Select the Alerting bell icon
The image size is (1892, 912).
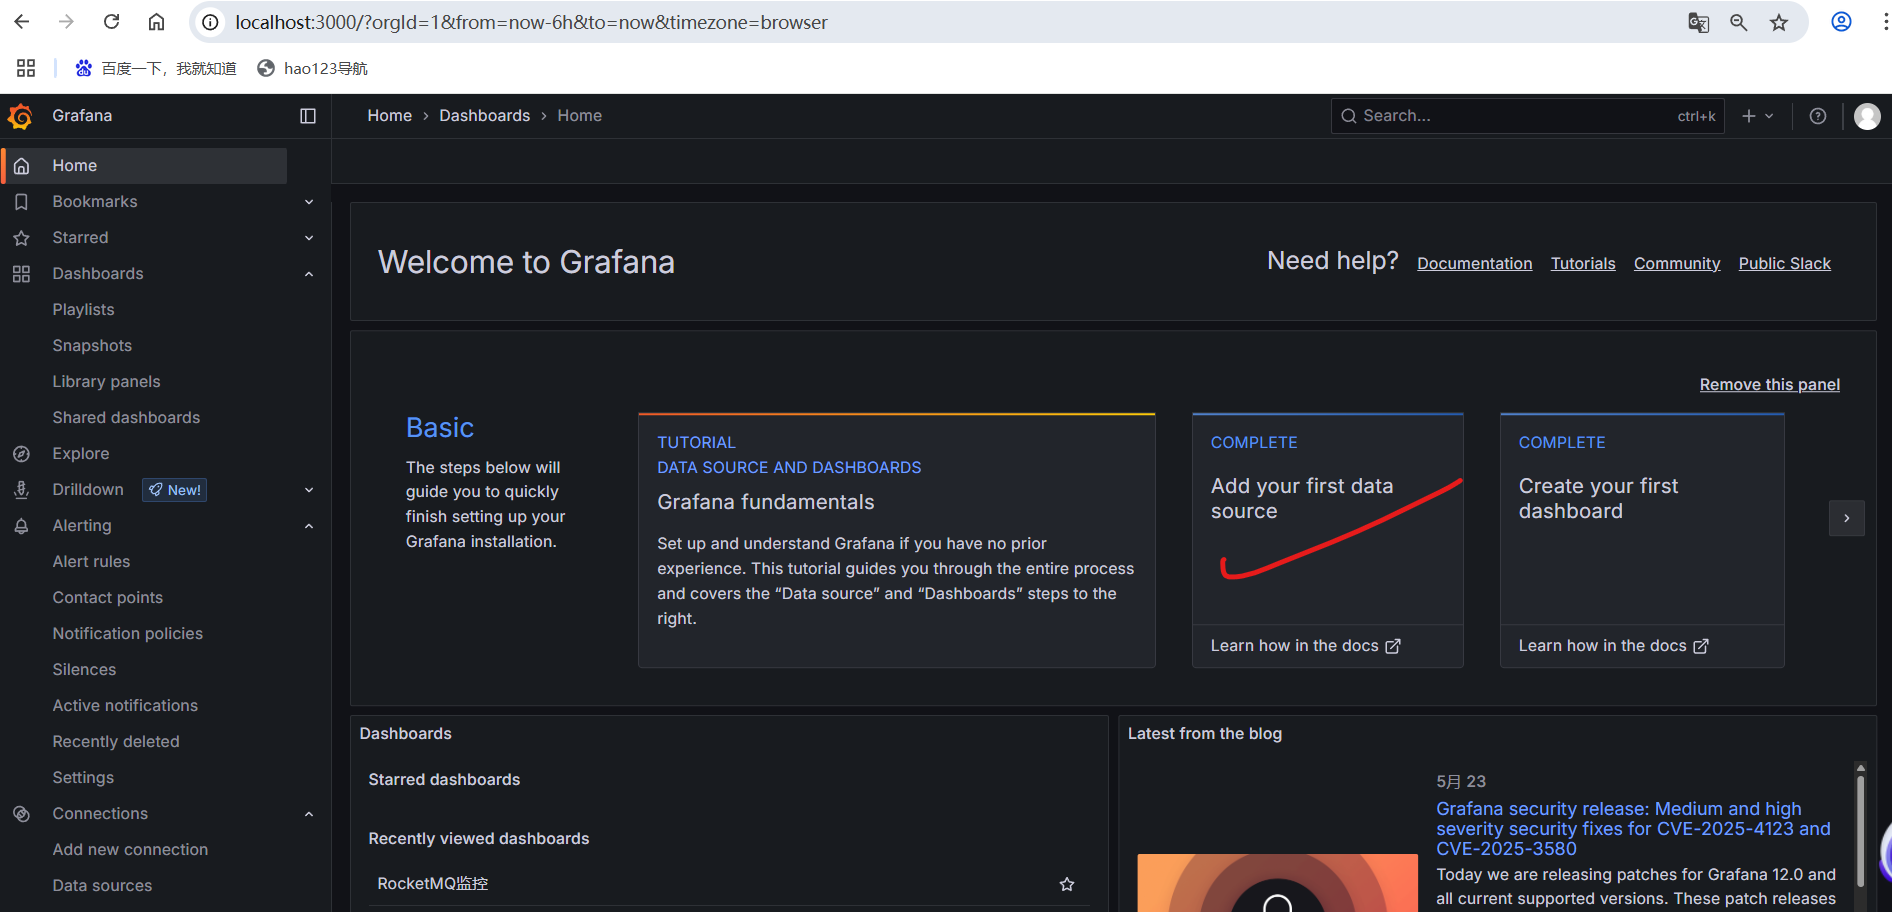[x=21, y=525]
